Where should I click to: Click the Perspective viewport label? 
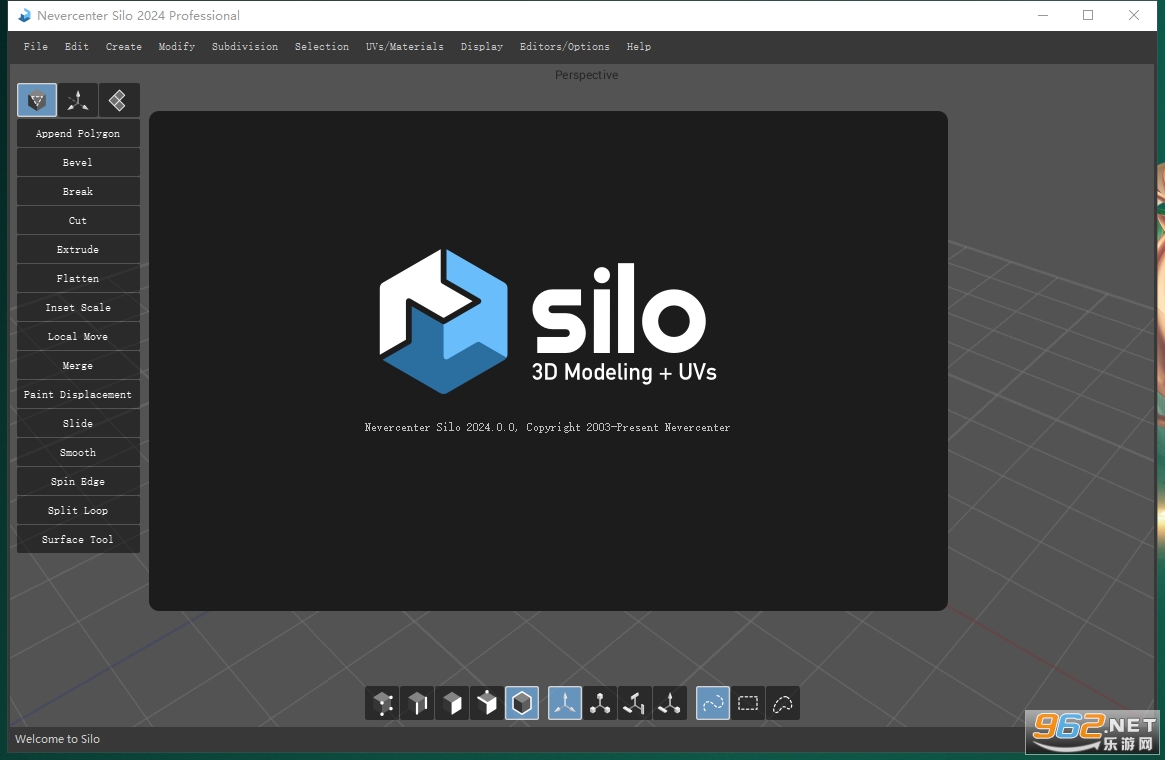coord(586,75)
